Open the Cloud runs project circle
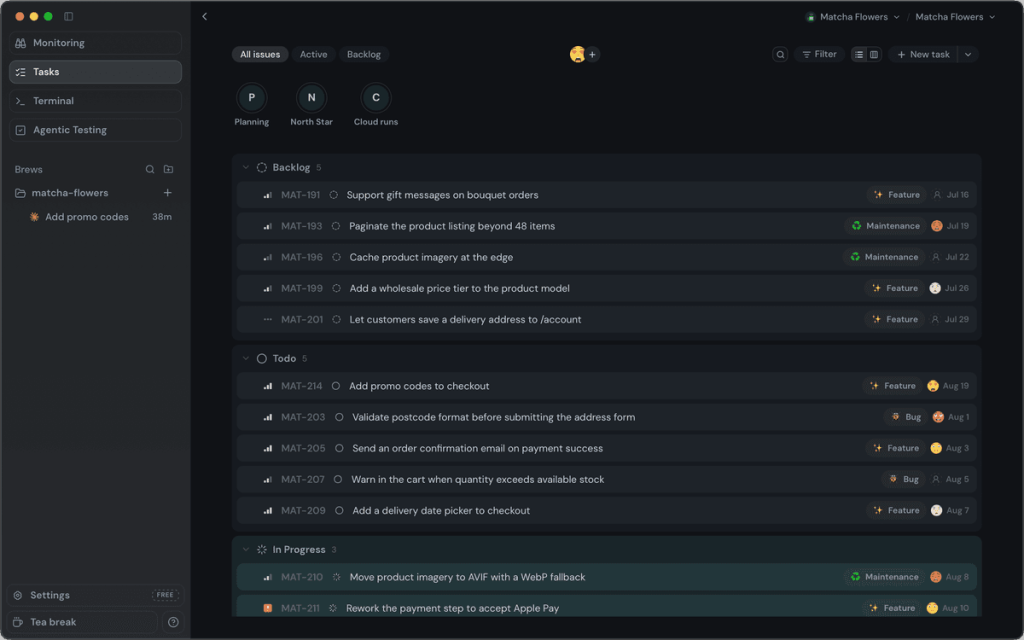1024x640 pixels. point(376,97)
